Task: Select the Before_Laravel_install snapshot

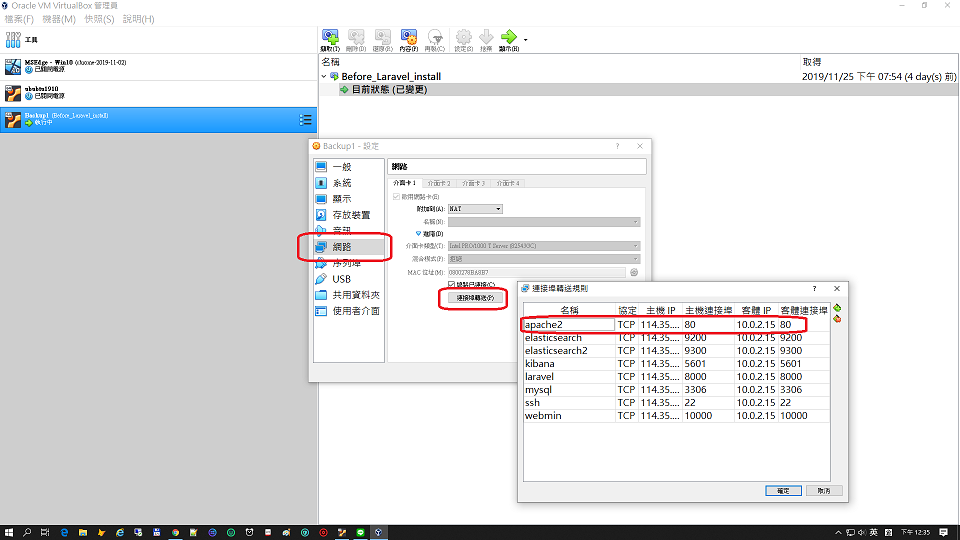Action: (391, 77)
